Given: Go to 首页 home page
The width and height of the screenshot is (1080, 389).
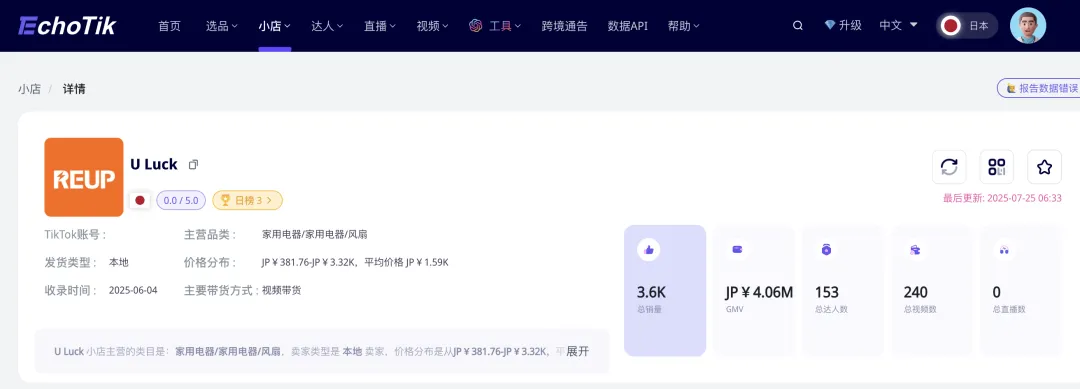Looking at the screenshot, I should tap(169, 25).
